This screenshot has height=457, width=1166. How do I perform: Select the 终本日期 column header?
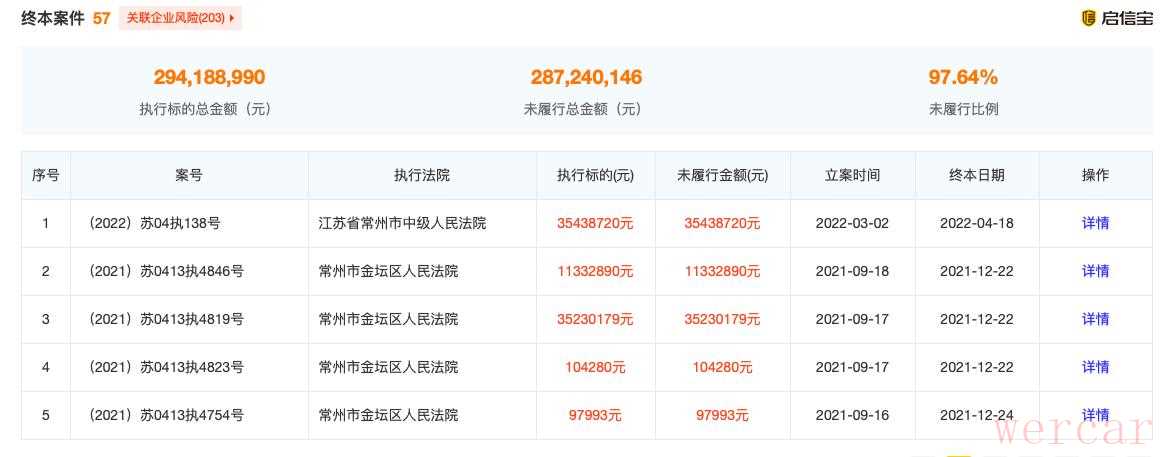(976, 175)
